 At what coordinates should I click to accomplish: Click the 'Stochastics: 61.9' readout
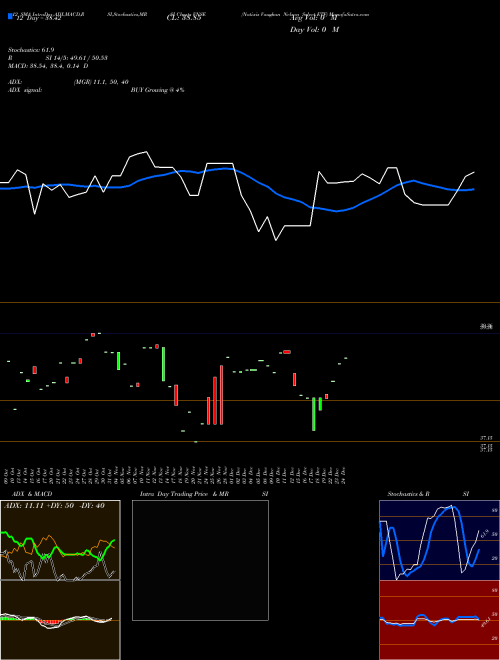[31, 50]
